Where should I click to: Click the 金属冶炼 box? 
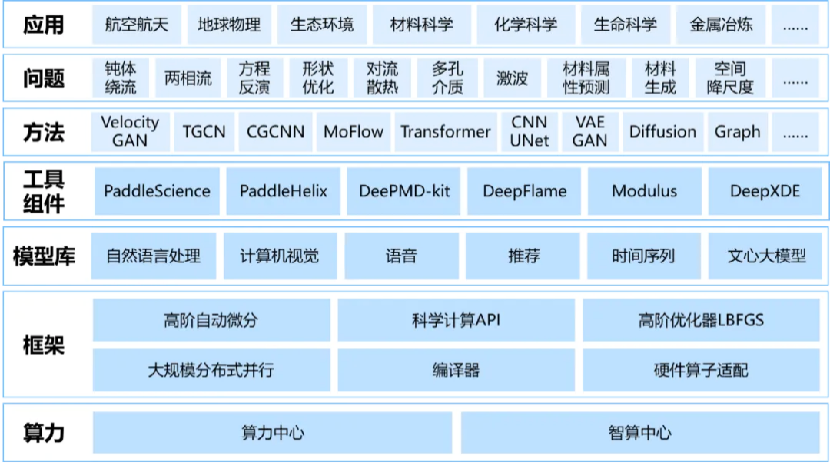pos(721,24)
